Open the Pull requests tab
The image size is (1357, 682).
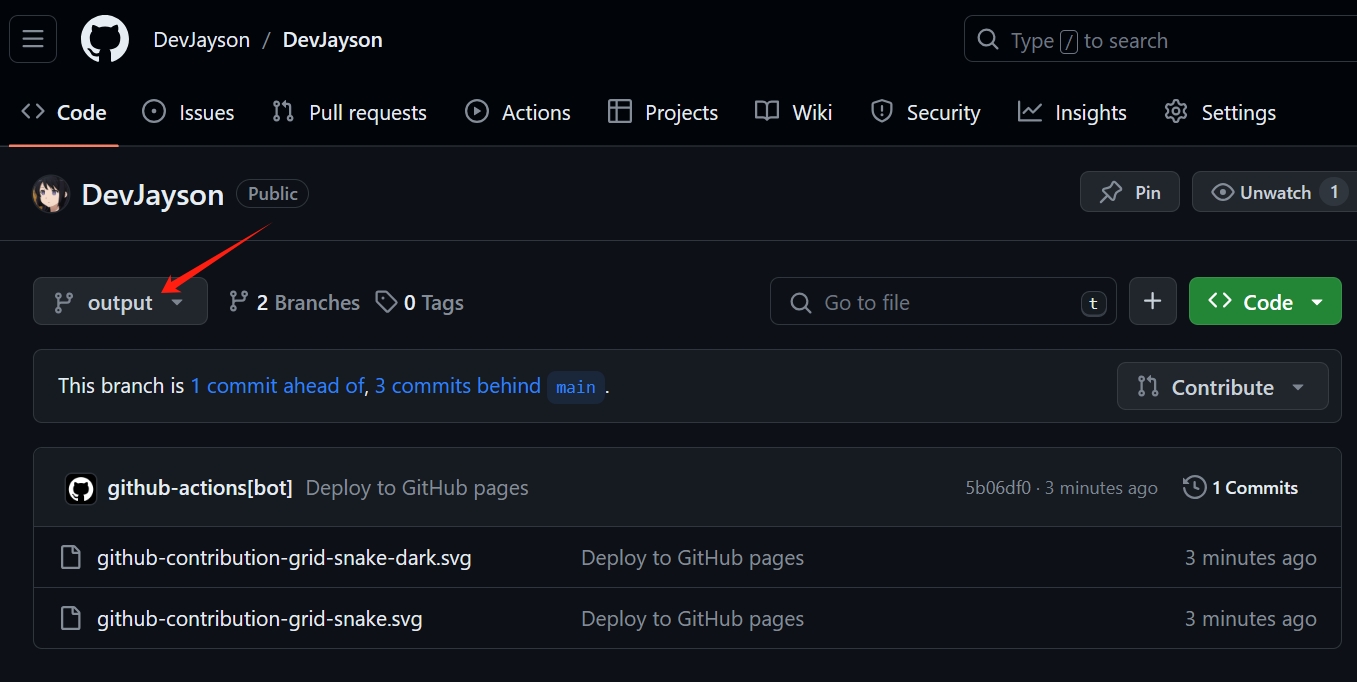[349, 112]
